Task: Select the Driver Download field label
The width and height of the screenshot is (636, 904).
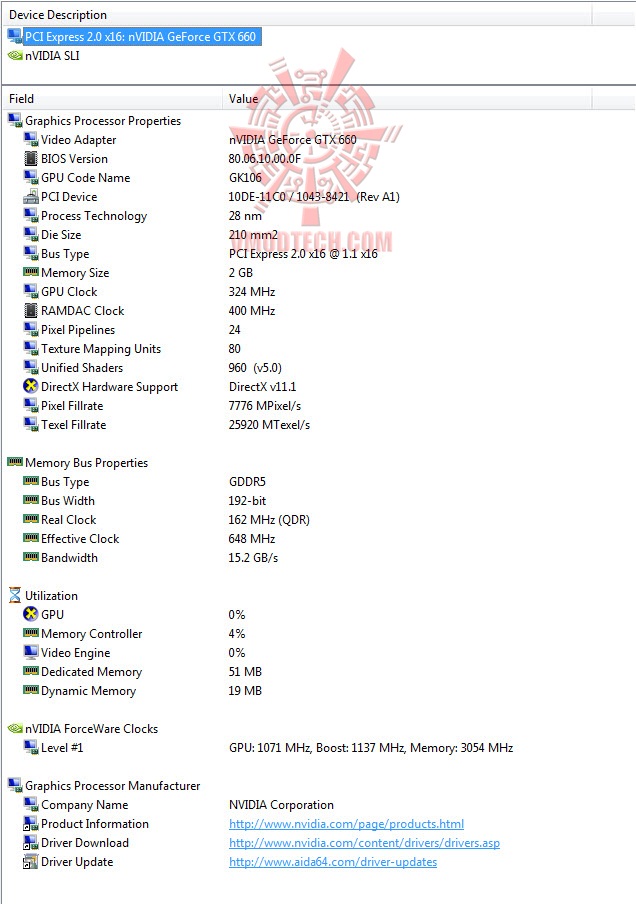Action: pyautogui.click(x=85, y=843)
